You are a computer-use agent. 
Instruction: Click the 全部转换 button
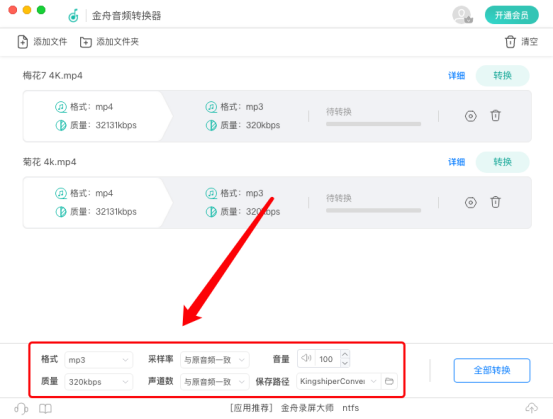[492, 370]
